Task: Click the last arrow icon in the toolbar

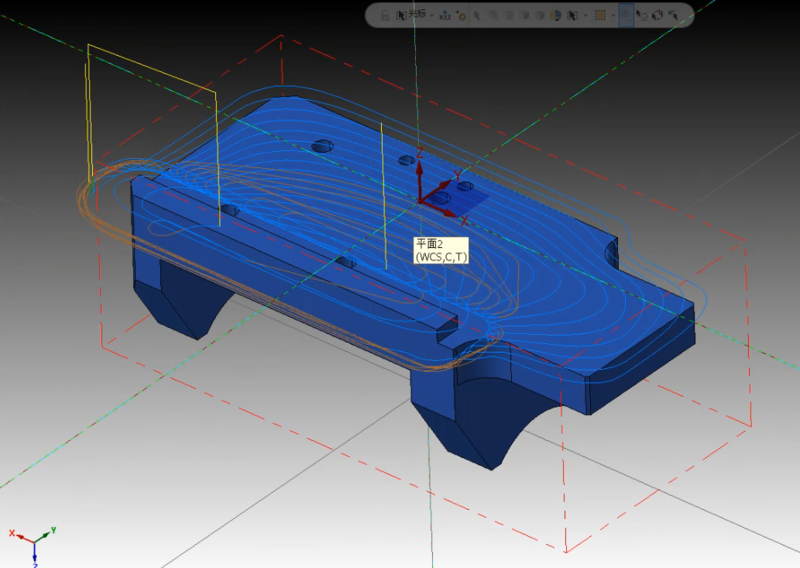Action: point(674,15)
